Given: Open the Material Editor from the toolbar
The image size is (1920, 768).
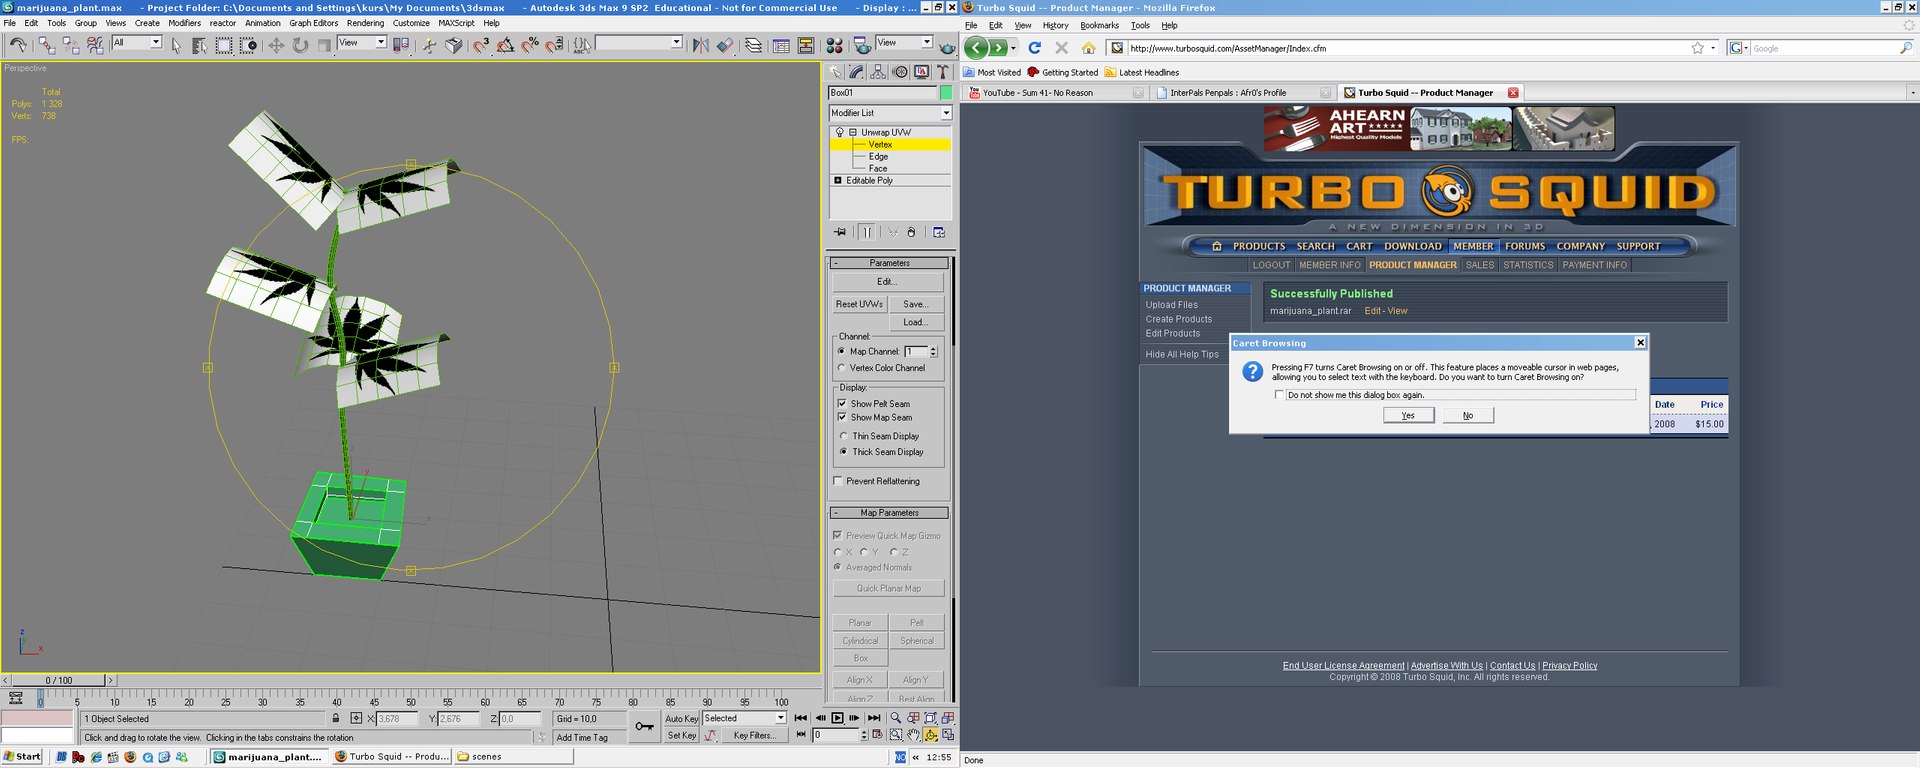Looking at the screenshot, I should pos(835,45).
